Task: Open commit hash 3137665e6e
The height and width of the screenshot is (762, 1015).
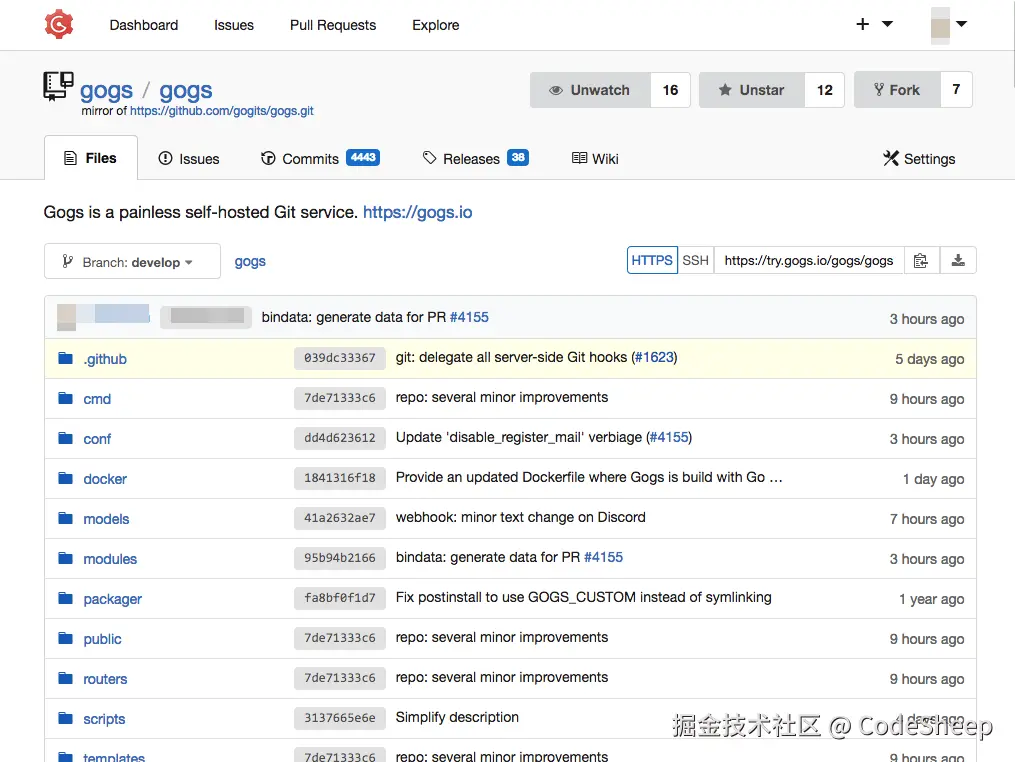Action: (340, 718)
